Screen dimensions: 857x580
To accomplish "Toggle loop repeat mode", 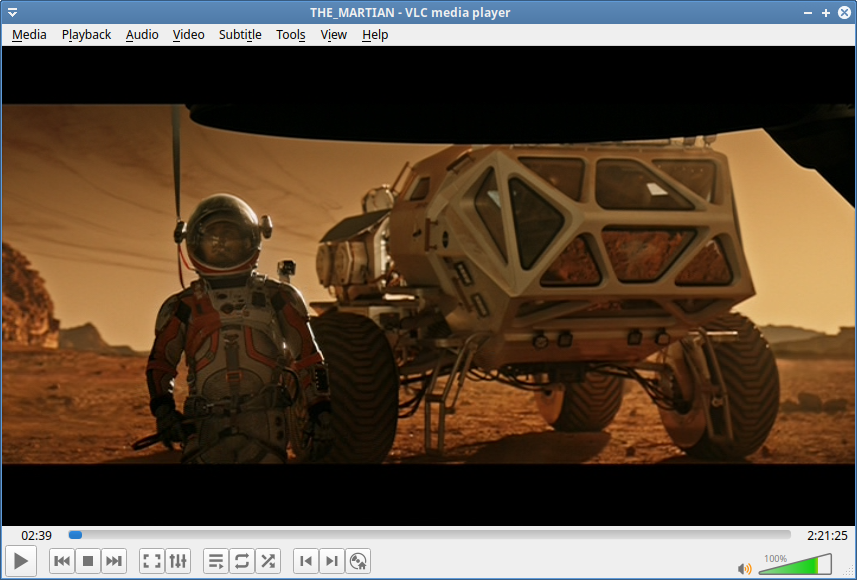I will [x=242, y=561].
